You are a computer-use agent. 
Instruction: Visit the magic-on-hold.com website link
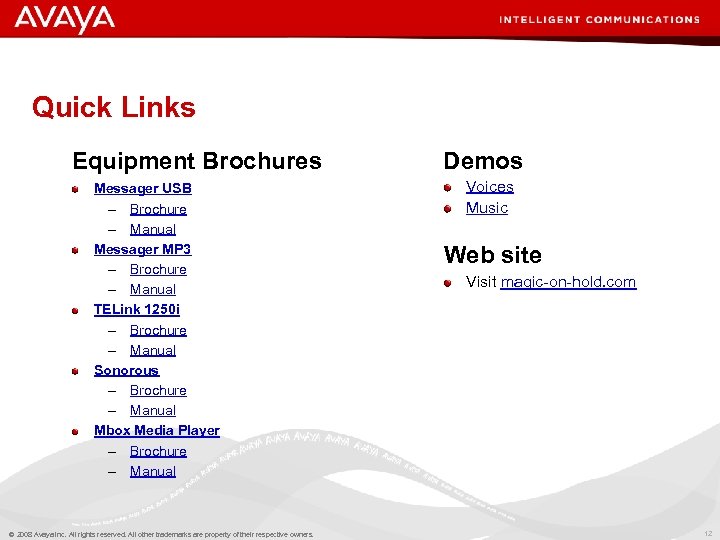click(x=568, y=281)
